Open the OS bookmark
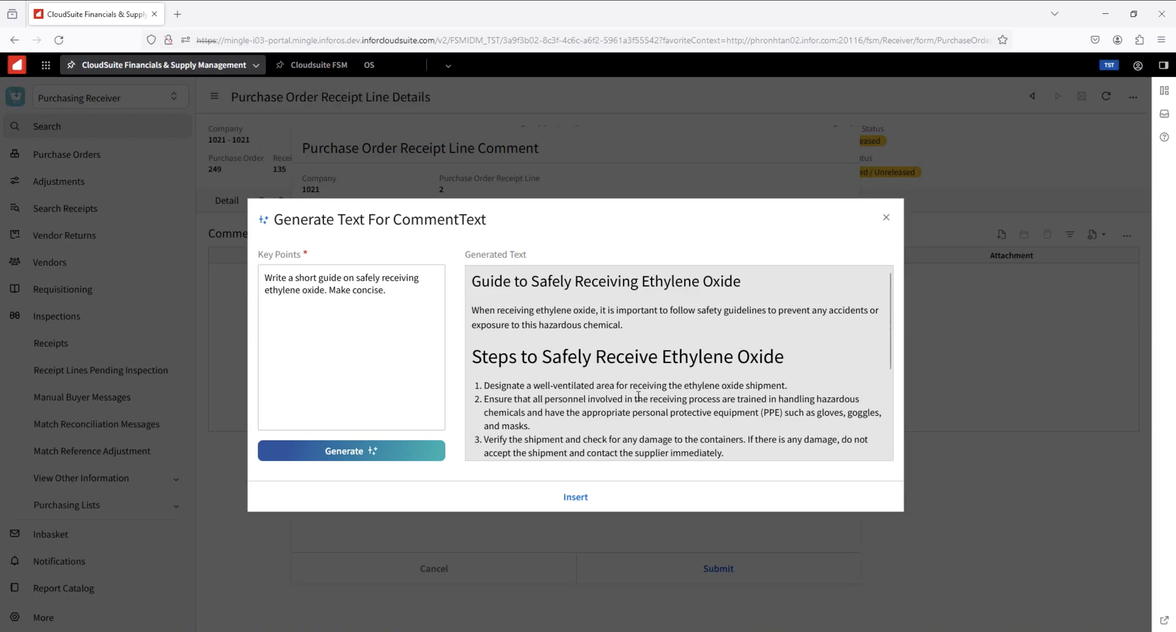The width and height of the screenshot is (1176, 632). point(369,65)
